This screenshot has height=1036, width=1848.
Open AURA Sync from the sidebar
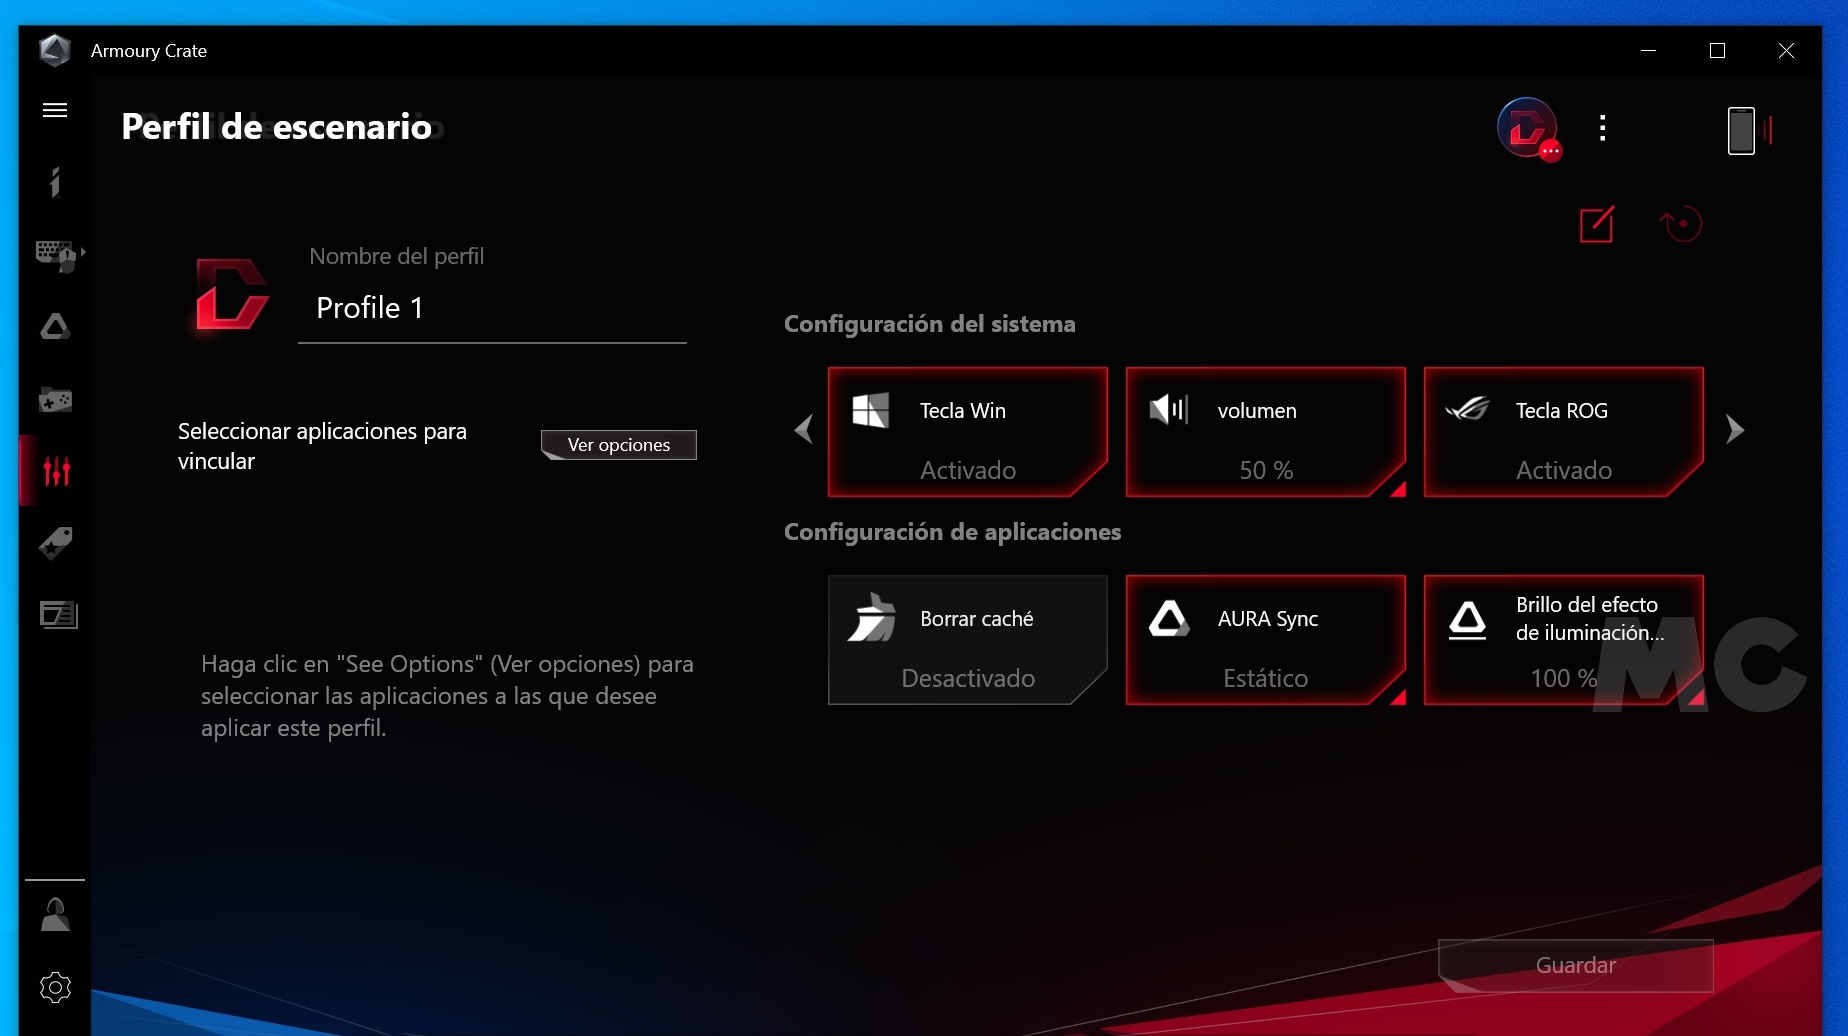(55, 327)
